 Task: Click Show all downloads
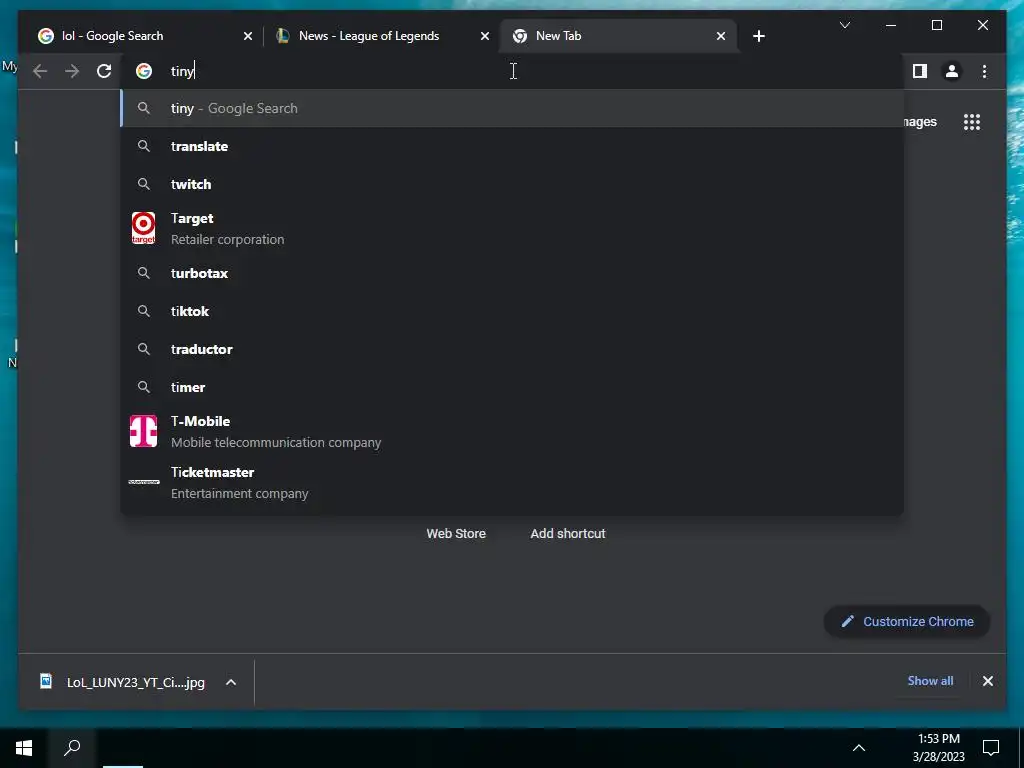point(930,681)
